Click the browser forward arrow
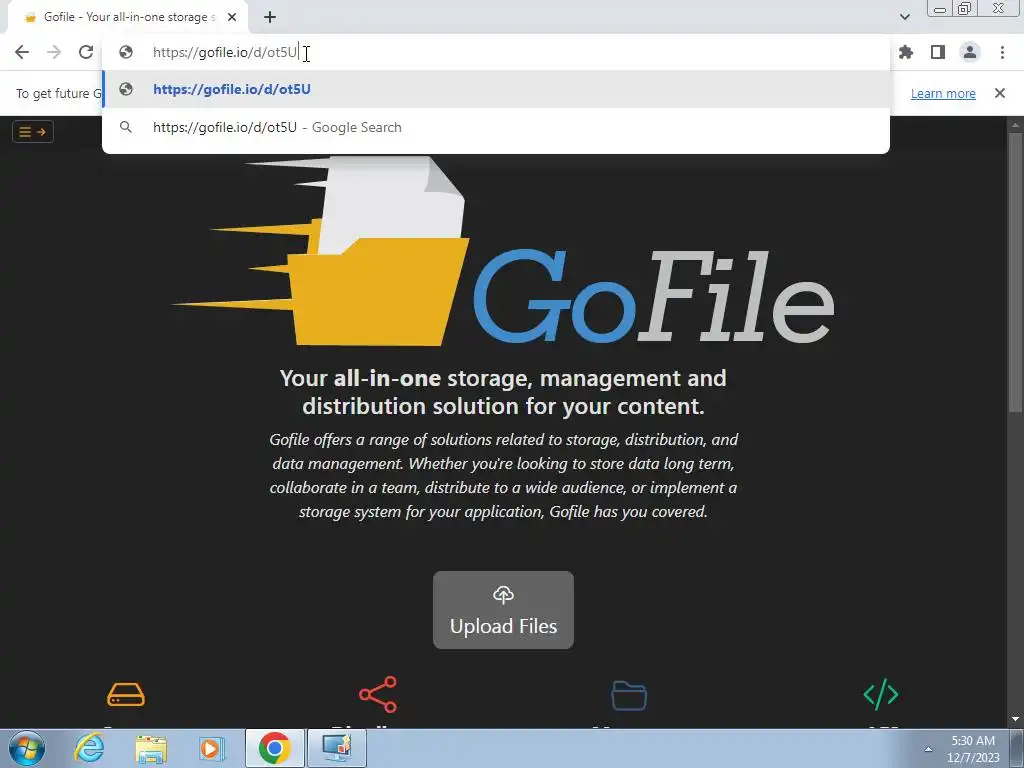Screen dimensions: 1024x768 [54, 52]
